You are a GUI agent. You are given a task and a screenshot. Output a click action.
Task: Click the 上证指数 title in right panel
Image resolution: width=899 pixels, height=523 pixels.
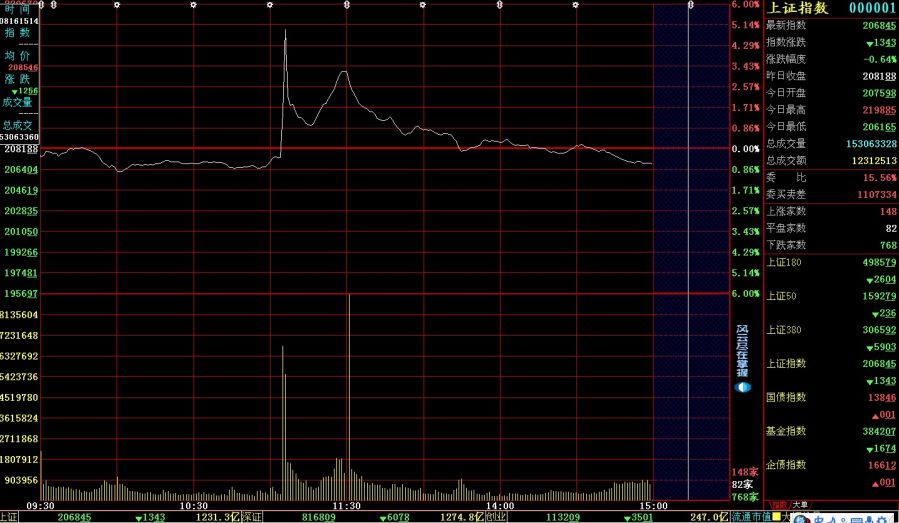tap(798, 7)
